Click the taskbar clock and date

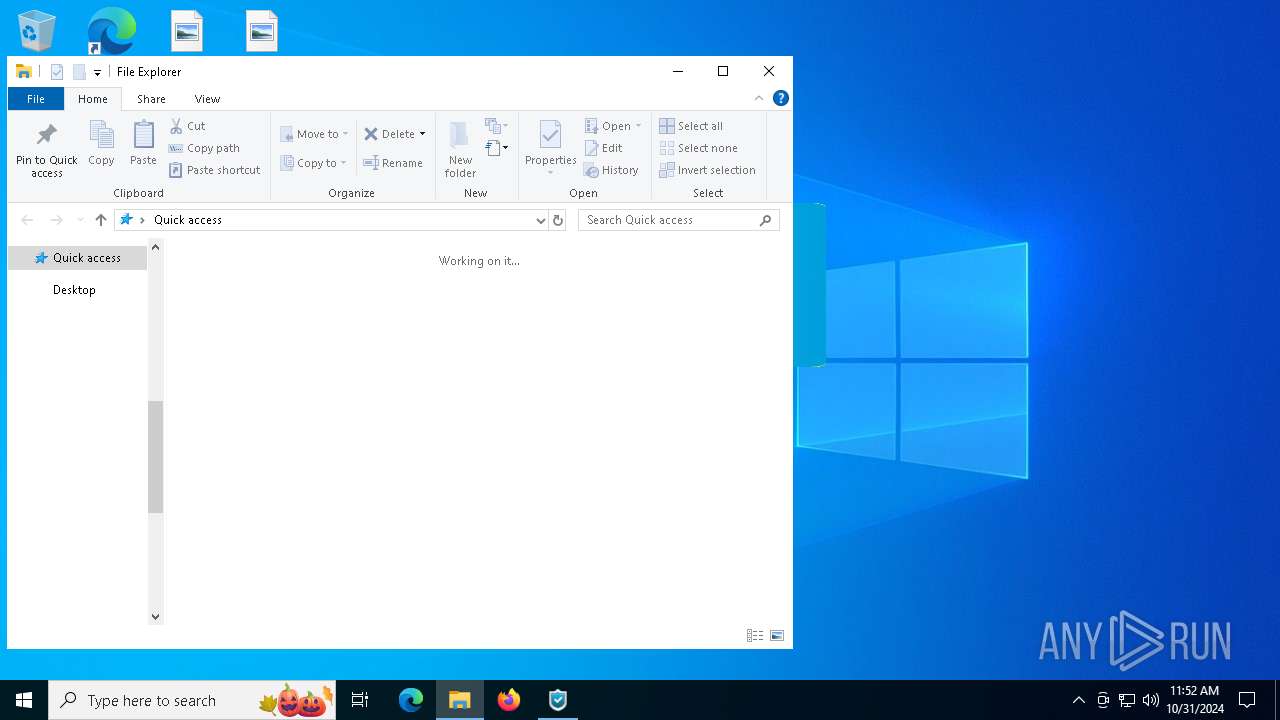[1195, 700]
